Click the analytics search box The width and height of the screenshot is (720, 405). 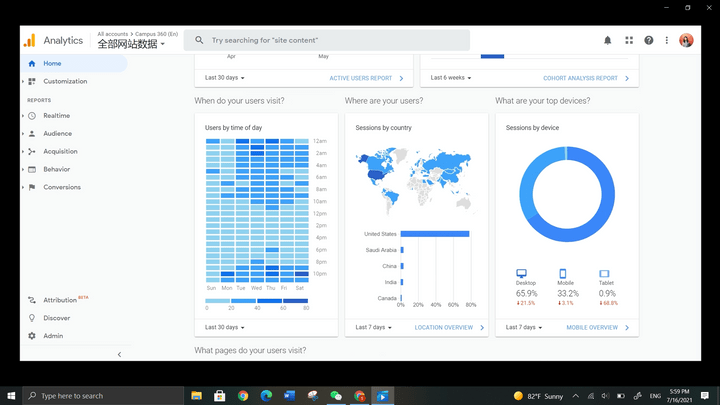(328, 40)
